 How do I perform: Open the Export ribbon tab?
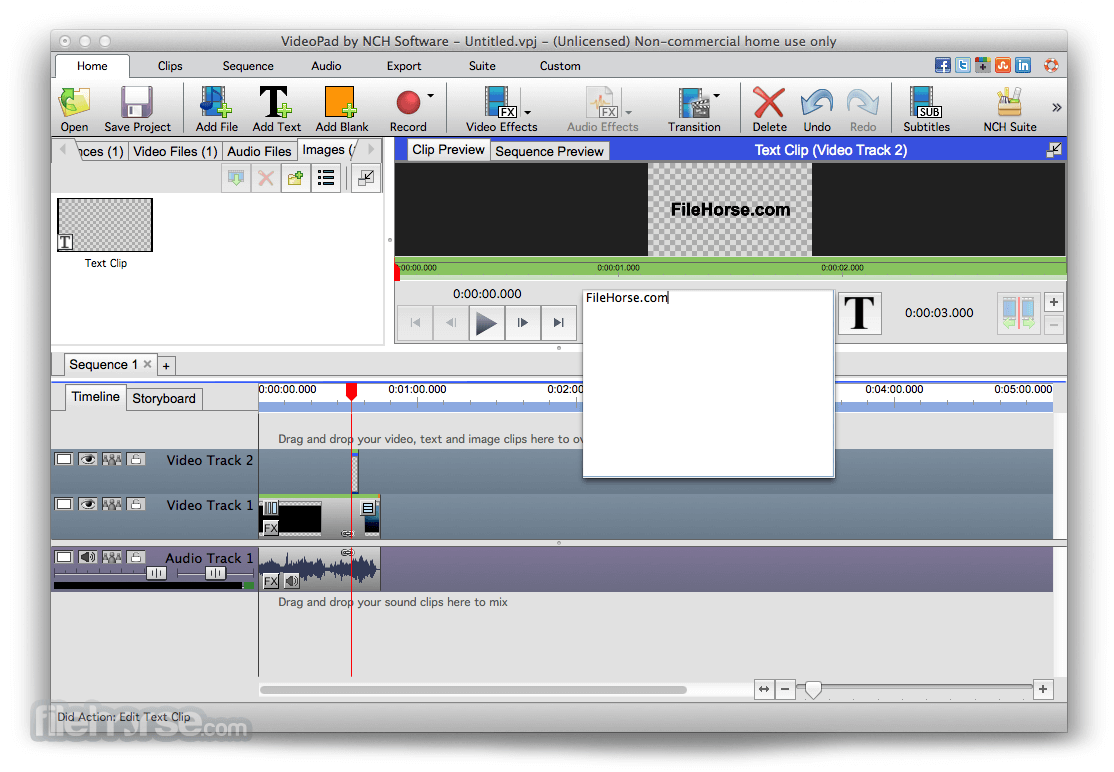click(x=404, y=66)
